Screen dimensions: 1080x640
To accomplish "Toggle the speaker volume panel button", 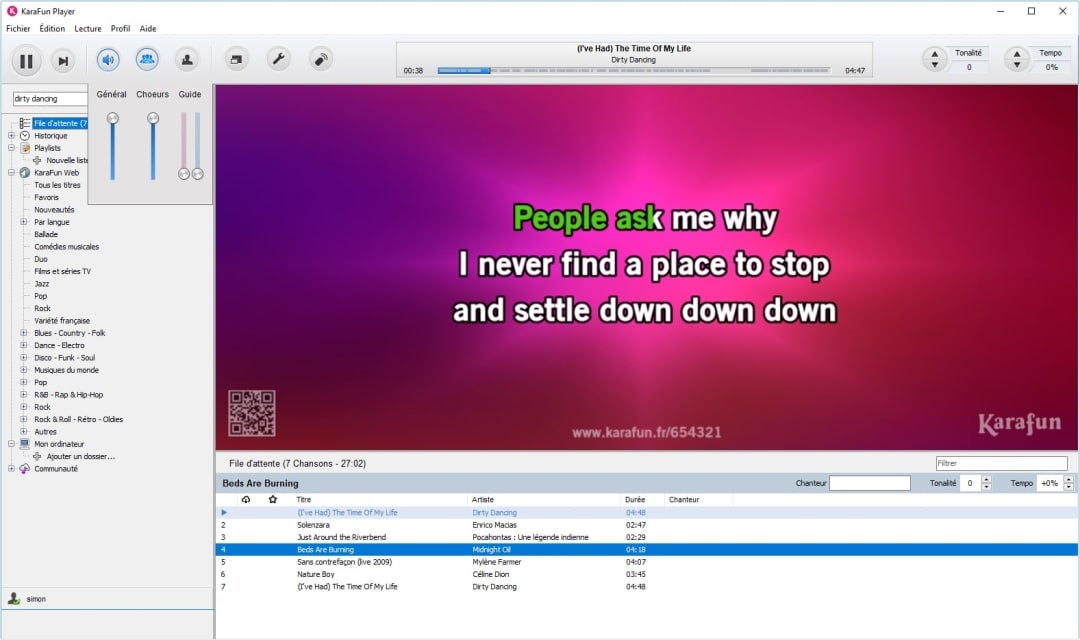I will pos(108,59).
